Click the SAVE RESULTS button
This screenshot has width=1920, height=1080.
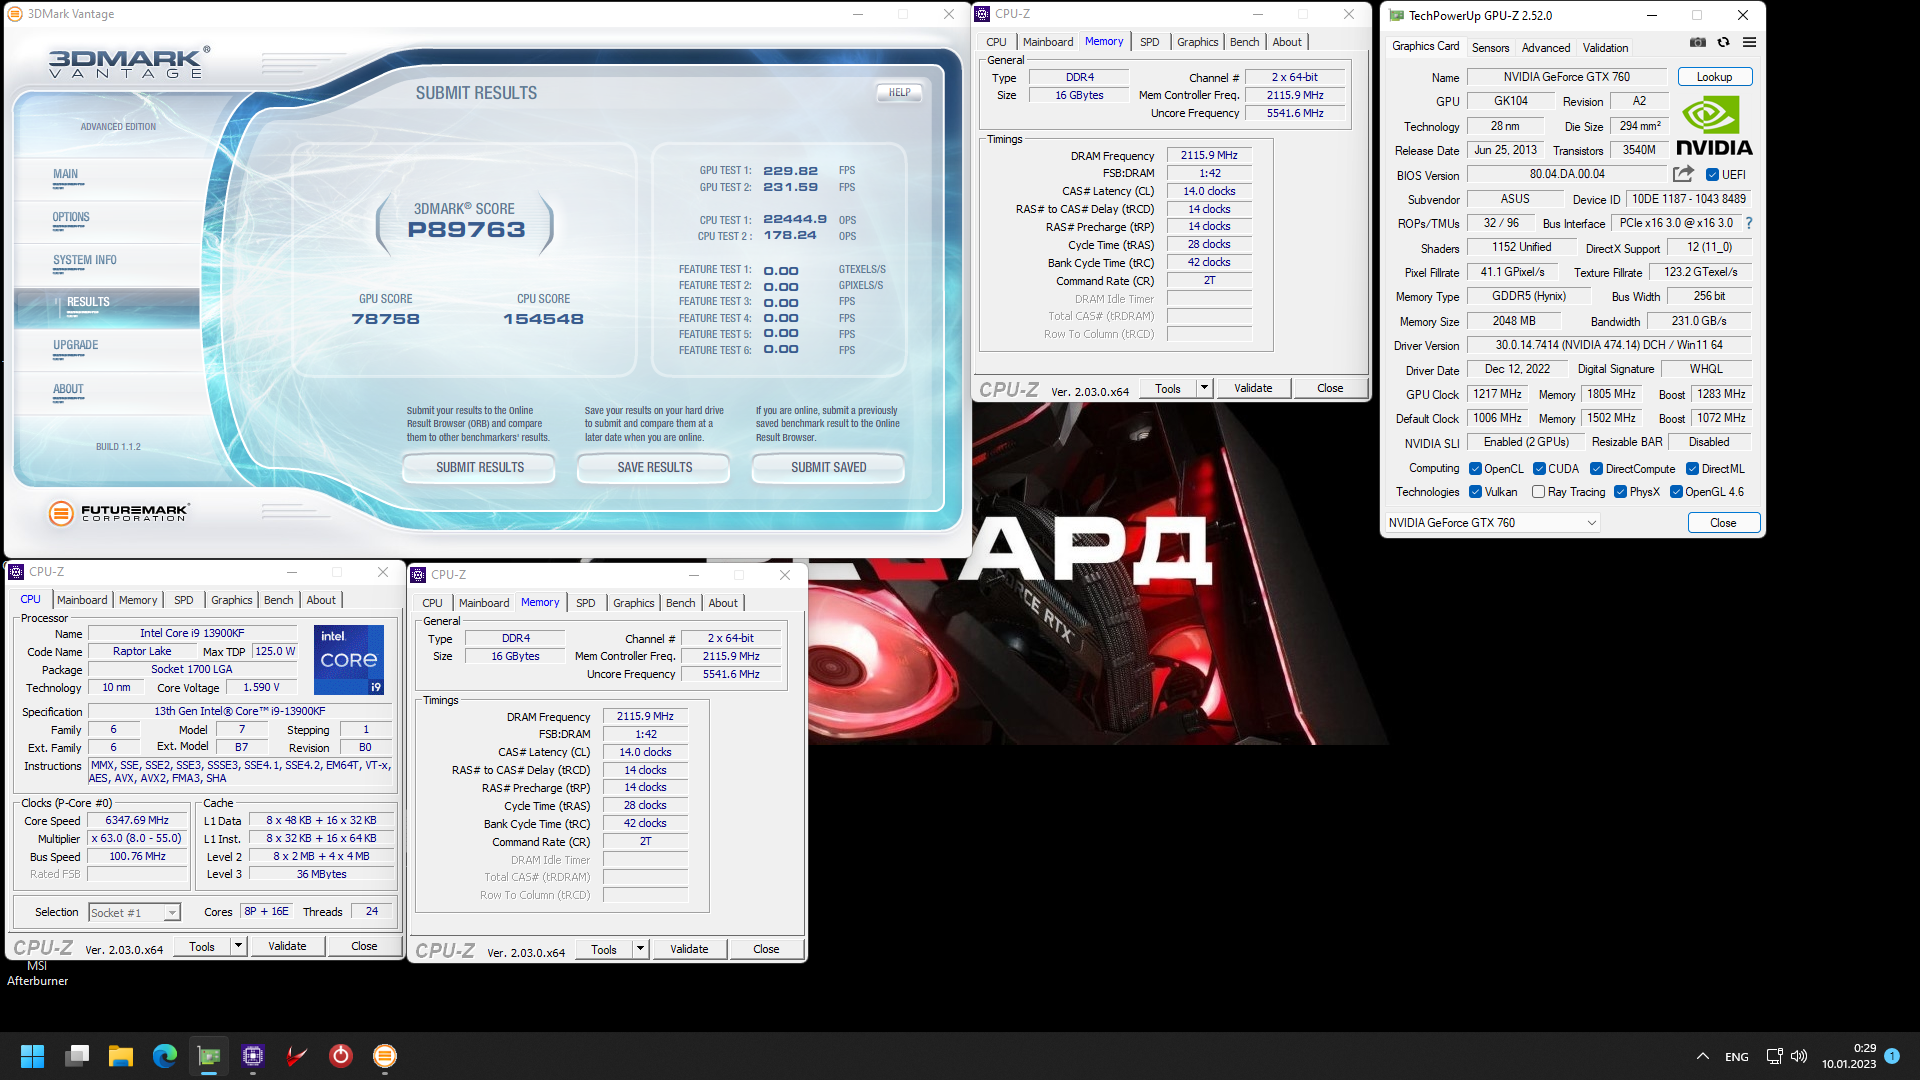coord(654,467)
